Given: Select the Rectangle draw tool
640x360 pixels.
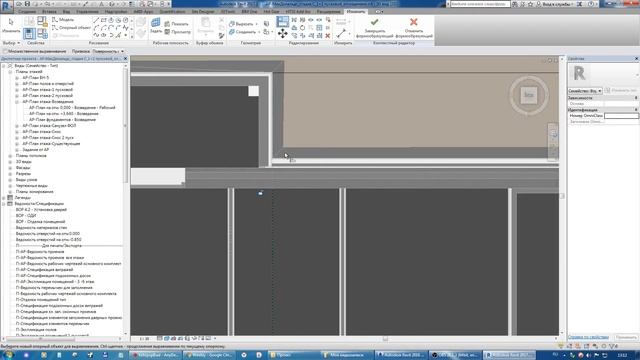Looking at the screenshot, I should coord(103,20).
